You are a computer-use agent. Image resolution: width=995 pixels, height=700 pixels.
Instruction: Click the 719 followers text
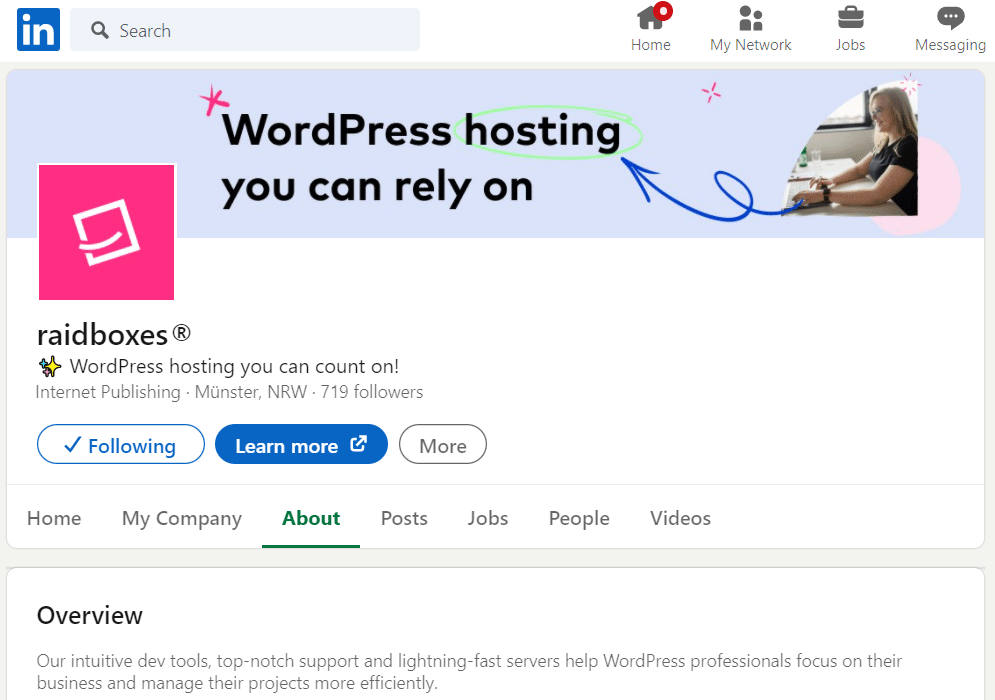coord(372,392)
